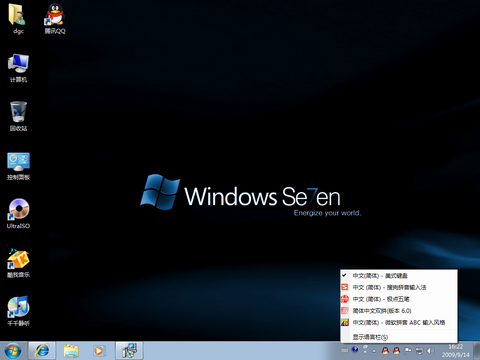Open the 16:22 clock and date

[x=455, y=351]
